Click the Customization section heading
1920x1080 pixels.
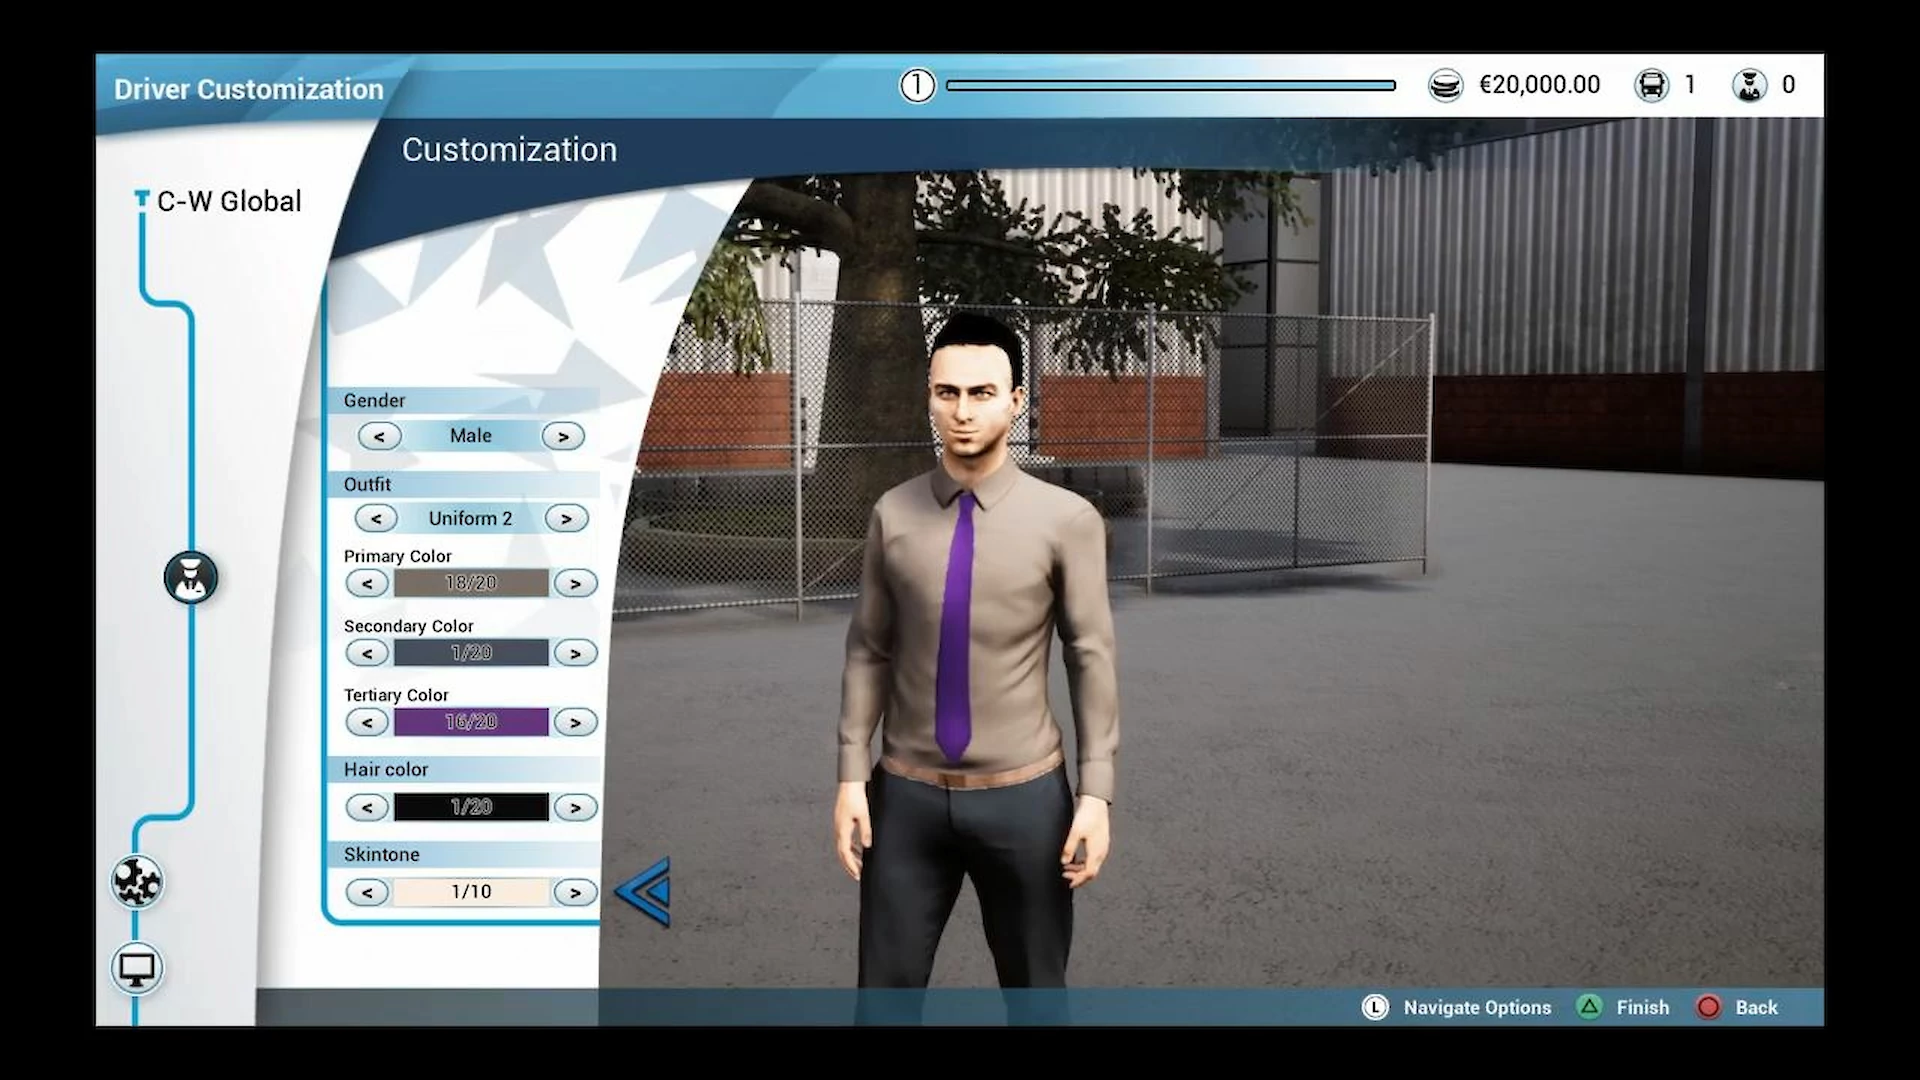pyautogui.click(x=509, y=150)
